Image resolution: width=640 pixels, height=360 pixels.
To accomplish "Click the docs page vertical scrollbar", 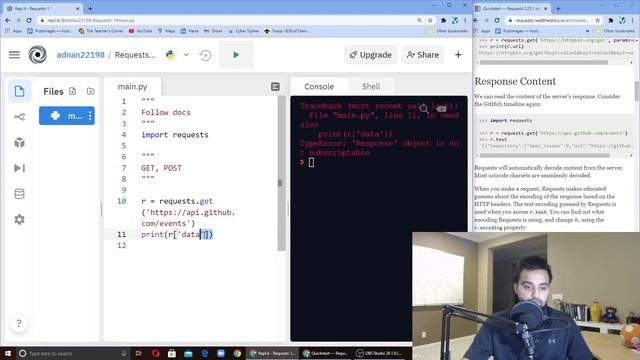I will pos(637,91).
